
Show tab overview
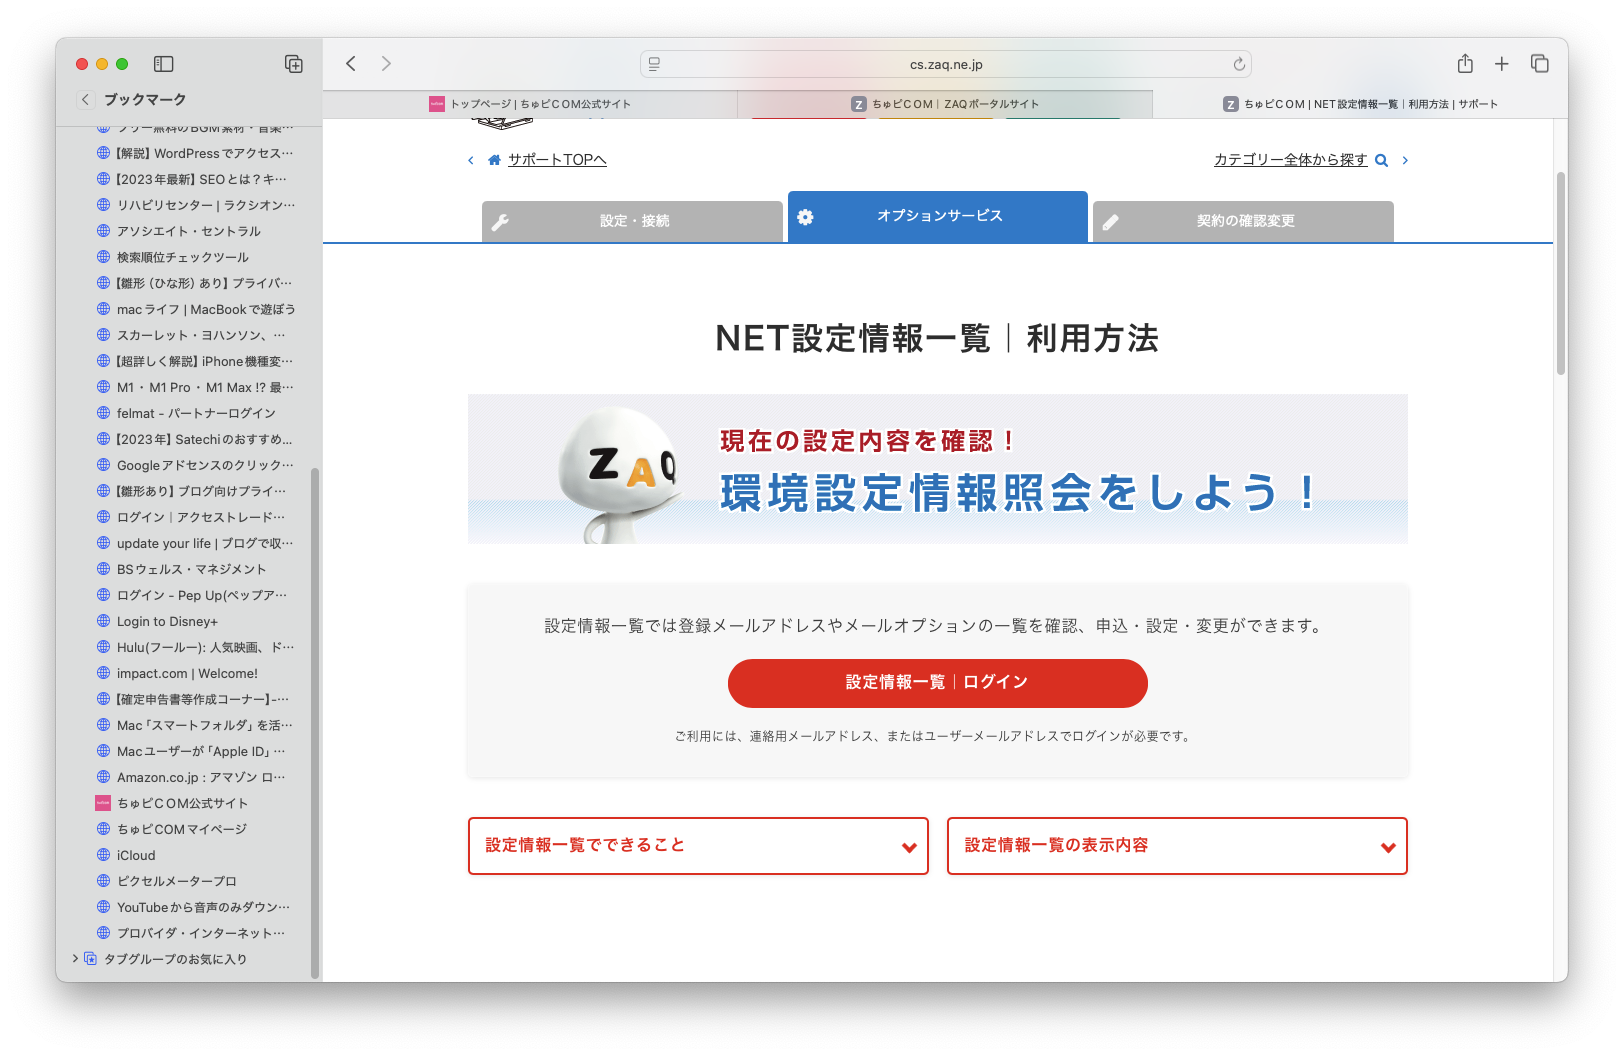(1540, 64)
